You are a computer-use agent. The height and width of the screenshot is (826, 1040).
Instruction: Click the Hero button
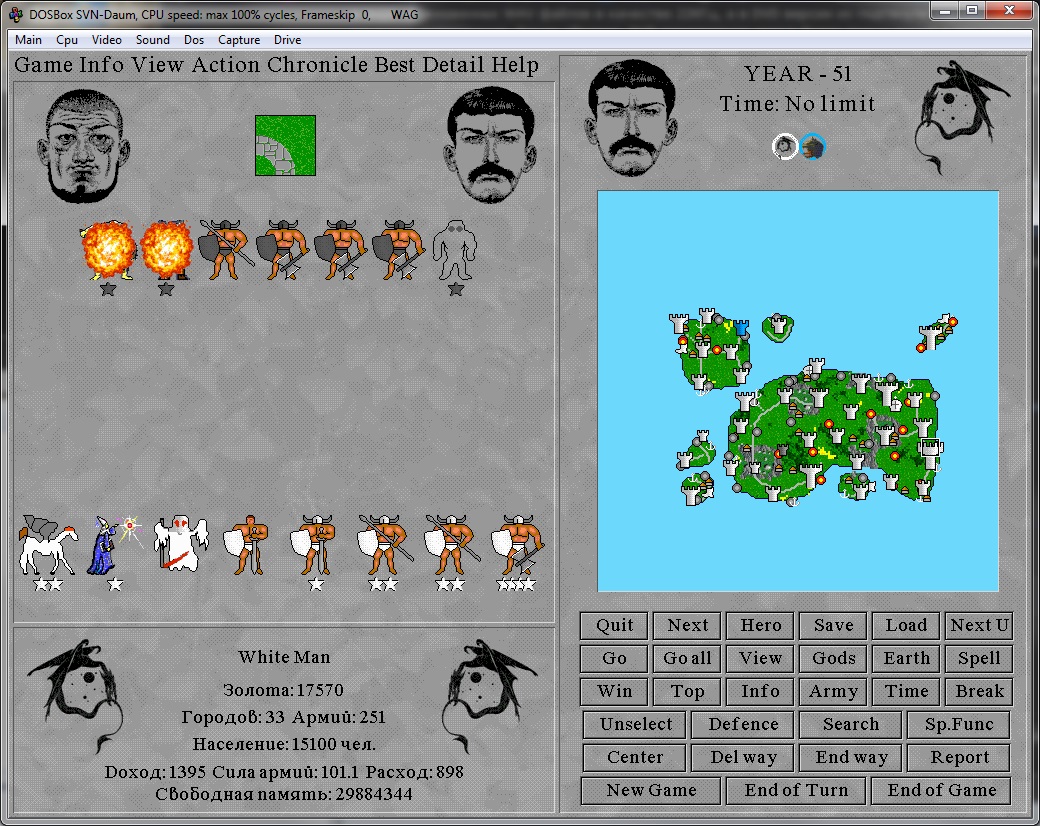pyautogui.click(x=760, y=626)
